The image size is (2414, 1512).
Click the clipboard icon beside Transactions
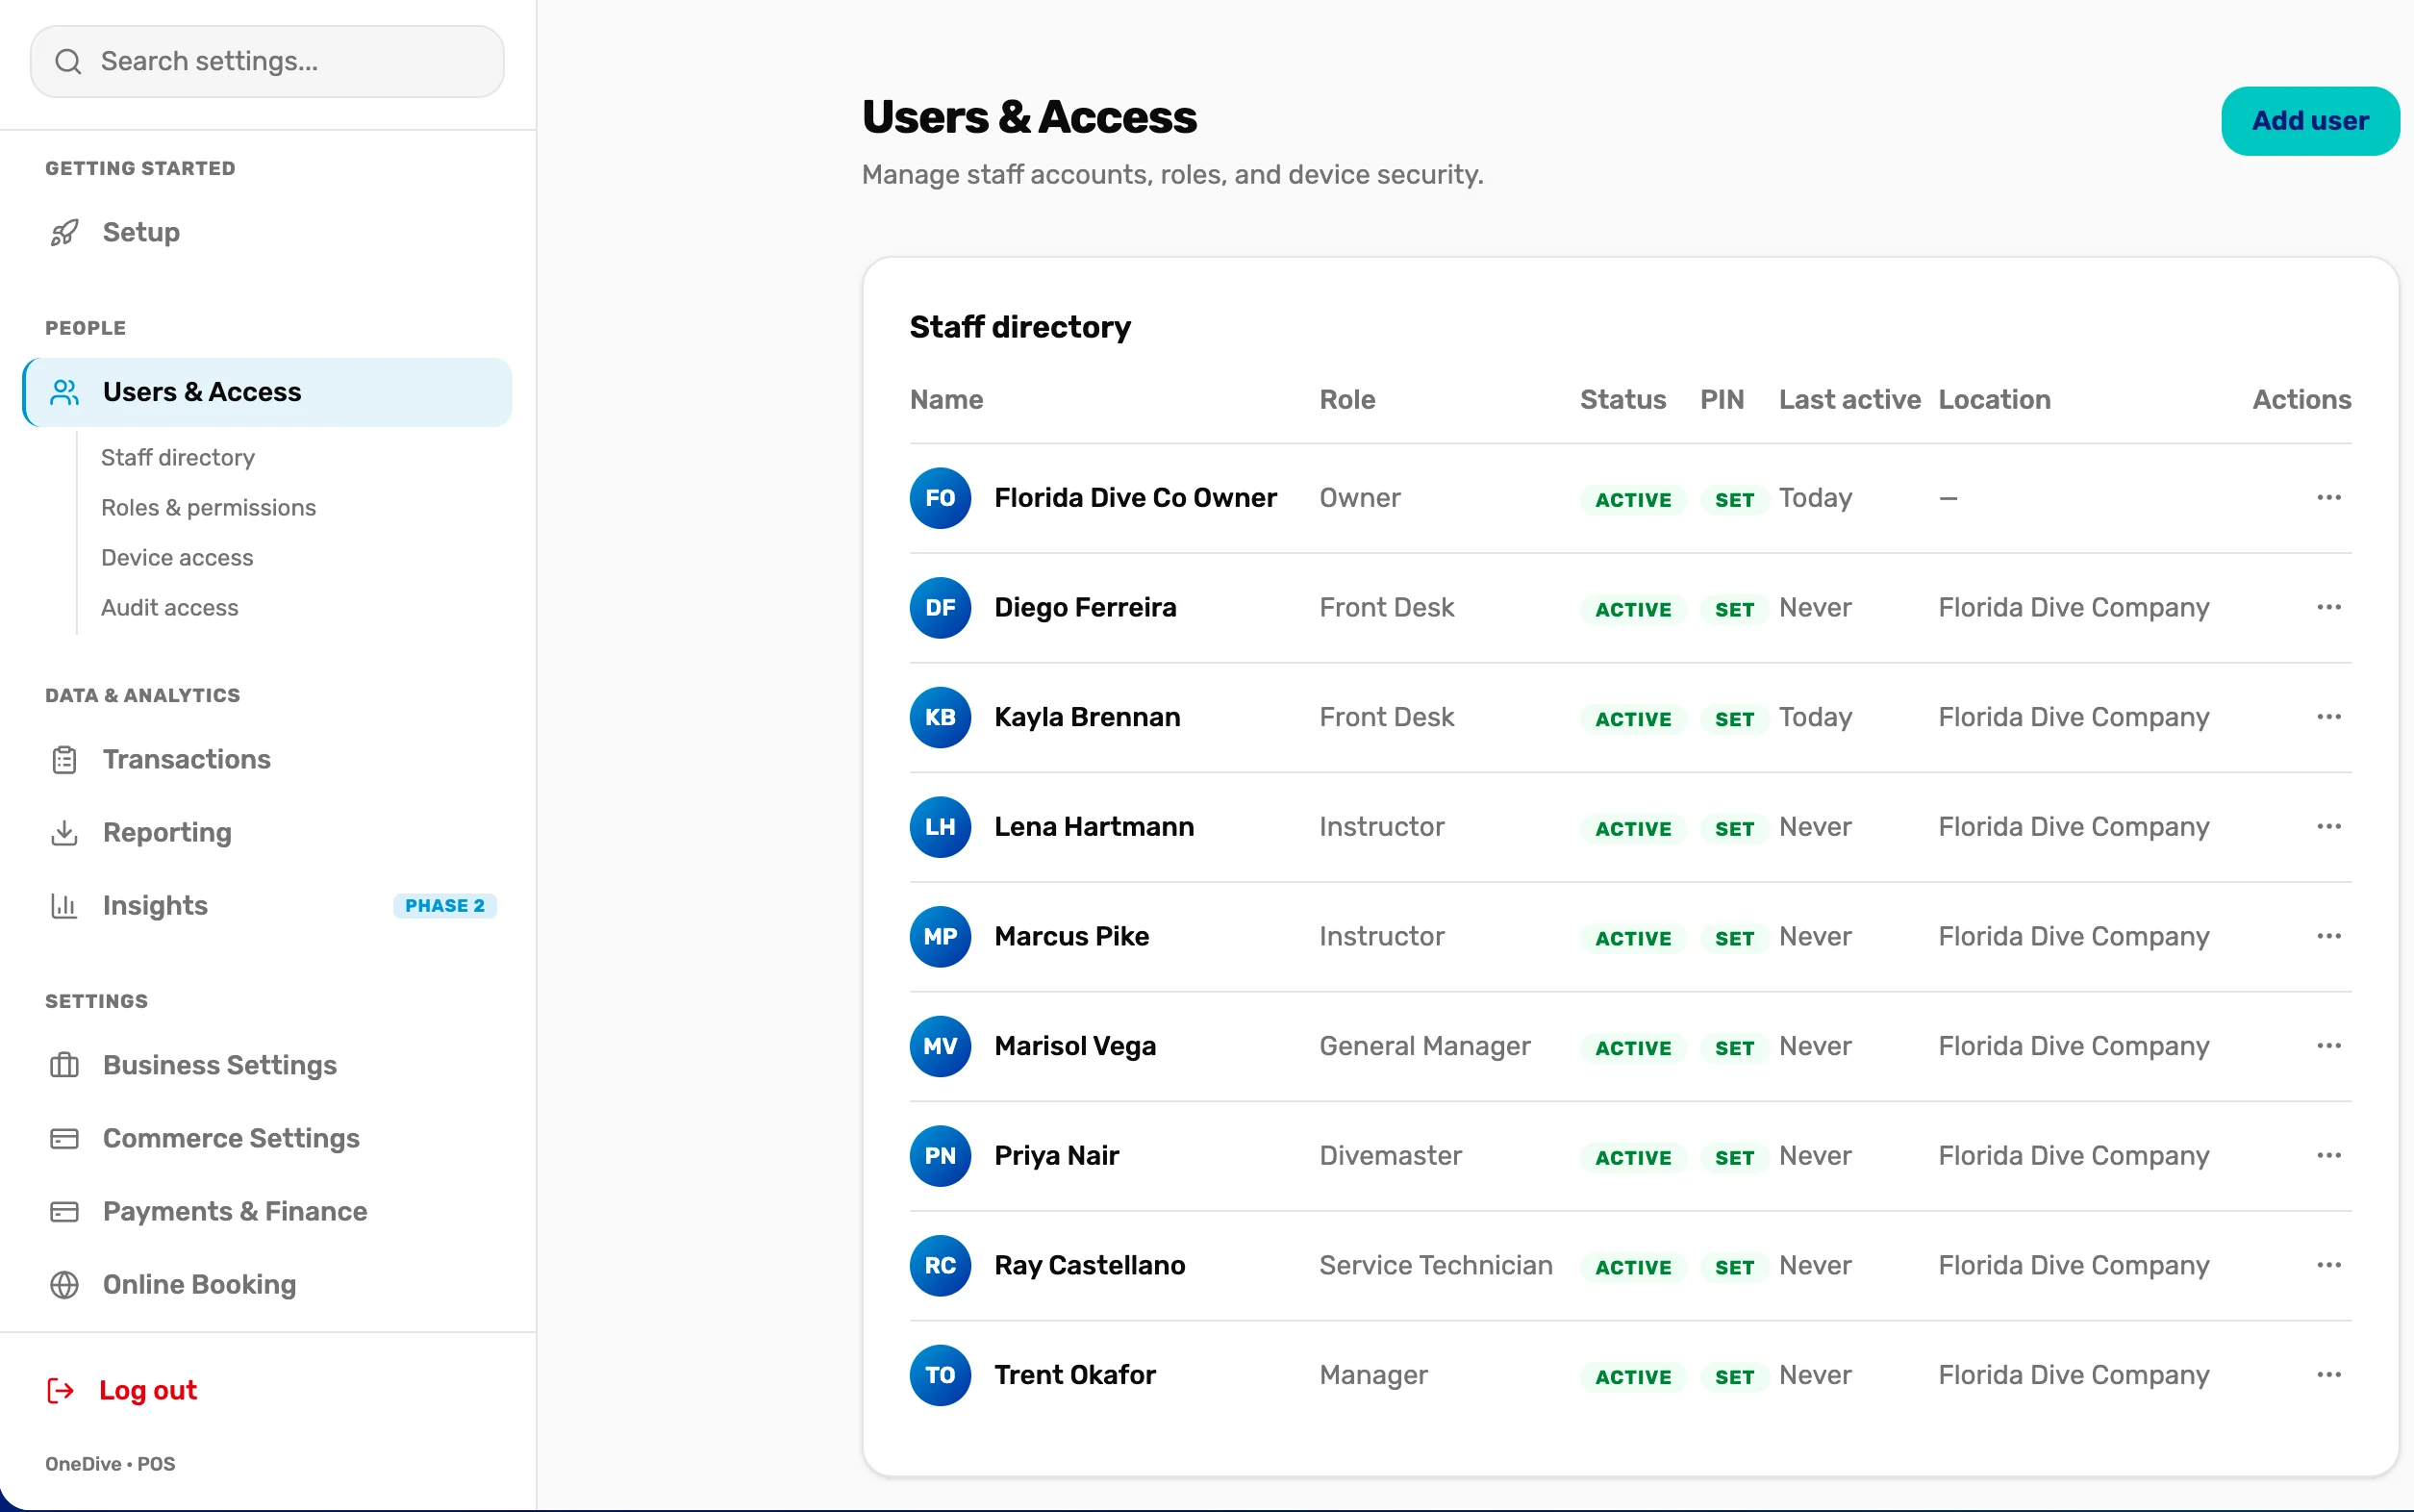point(65,760)
